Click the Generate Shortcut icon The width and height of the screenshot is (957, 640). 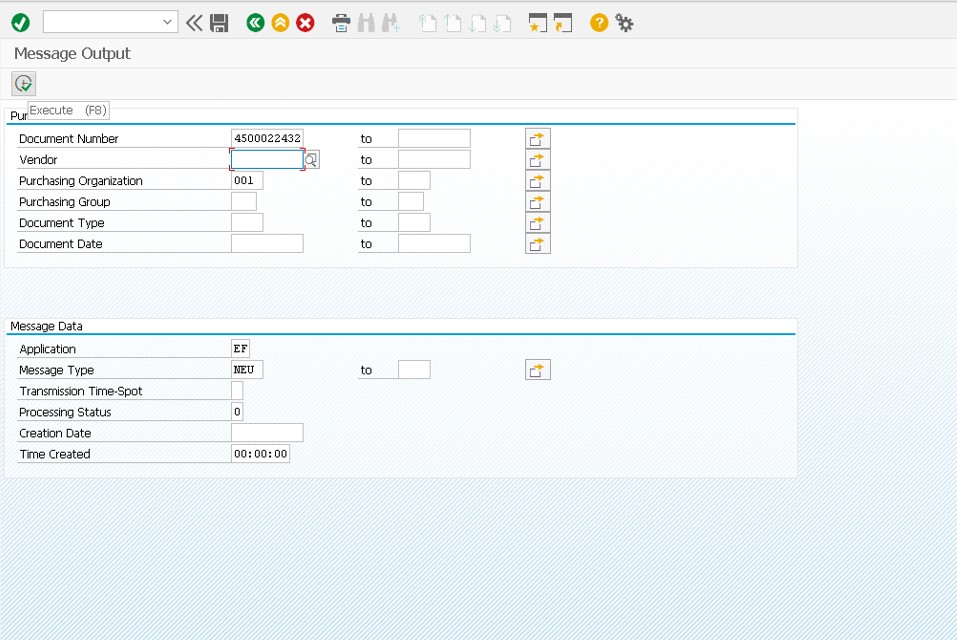point(563,23)
